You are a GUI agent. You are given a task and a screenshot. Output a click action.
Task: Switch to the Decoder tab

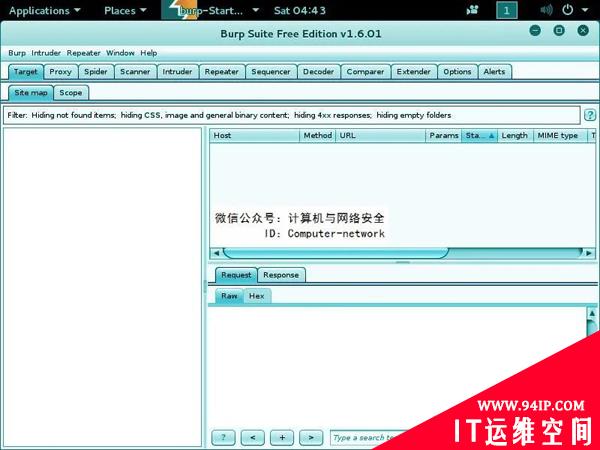click(318, 72)
